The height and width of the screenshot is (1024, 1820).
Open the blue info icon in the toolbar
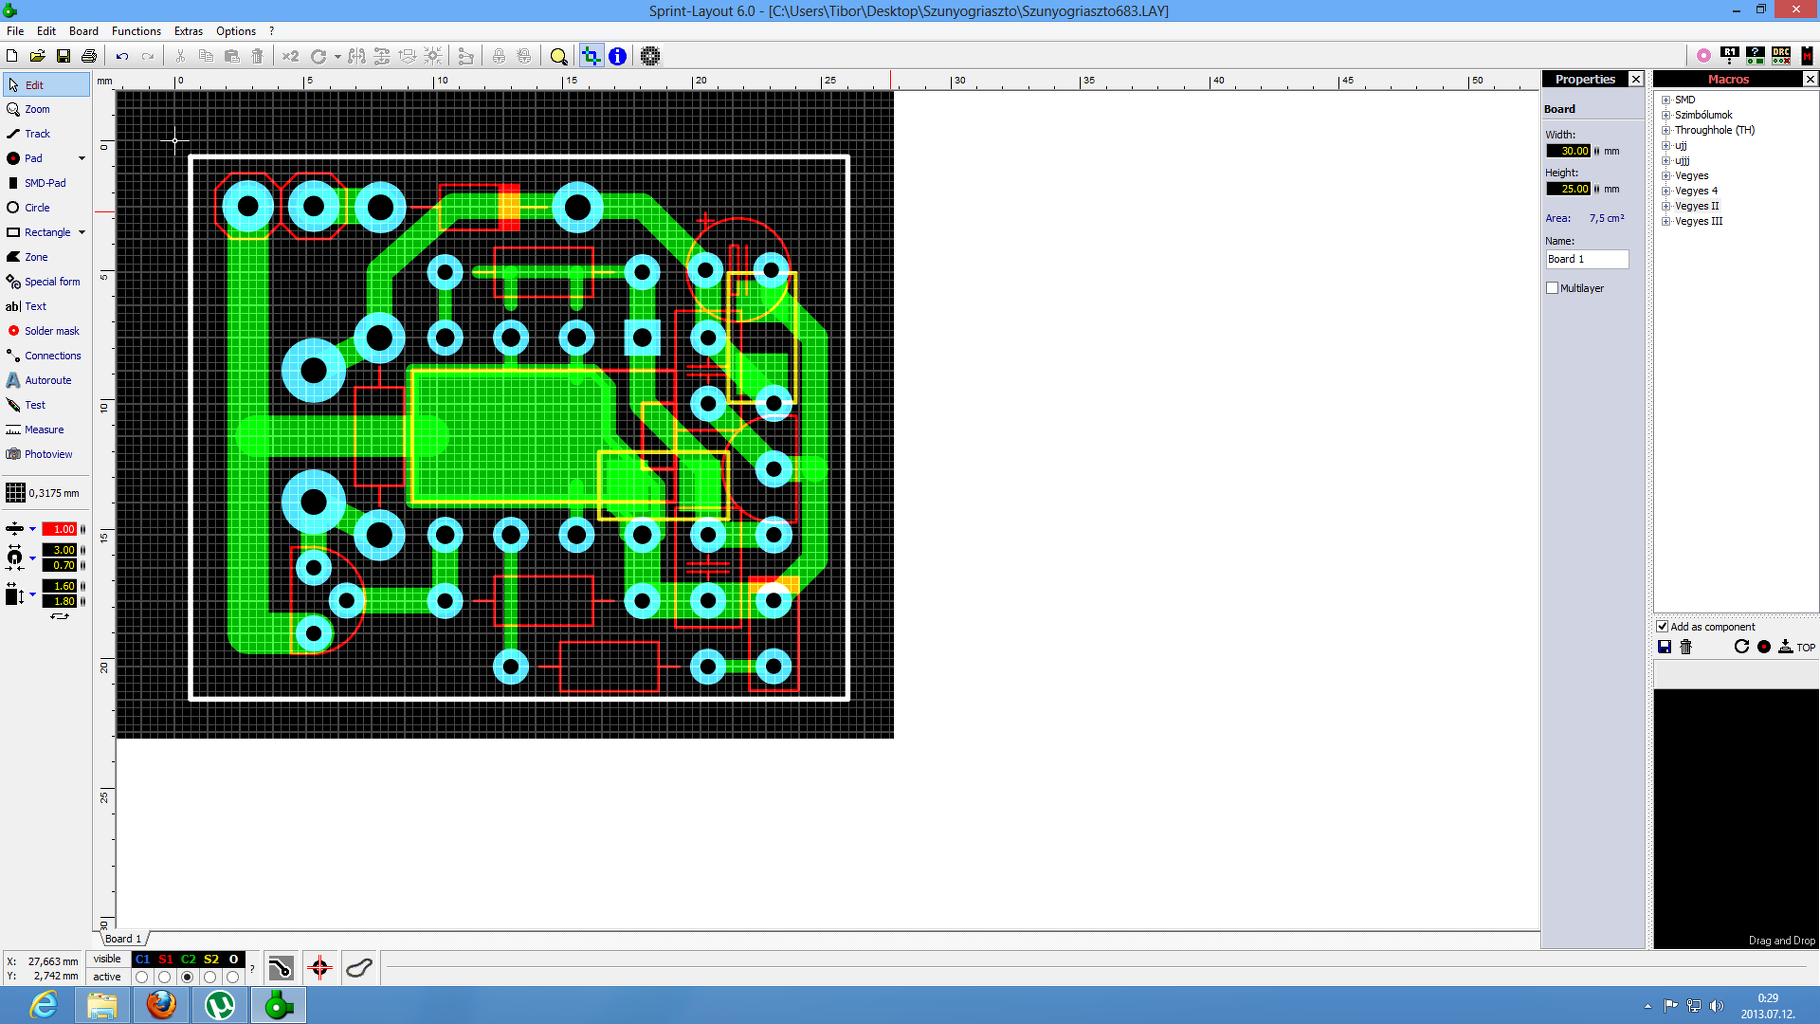(x=618, y=56)
